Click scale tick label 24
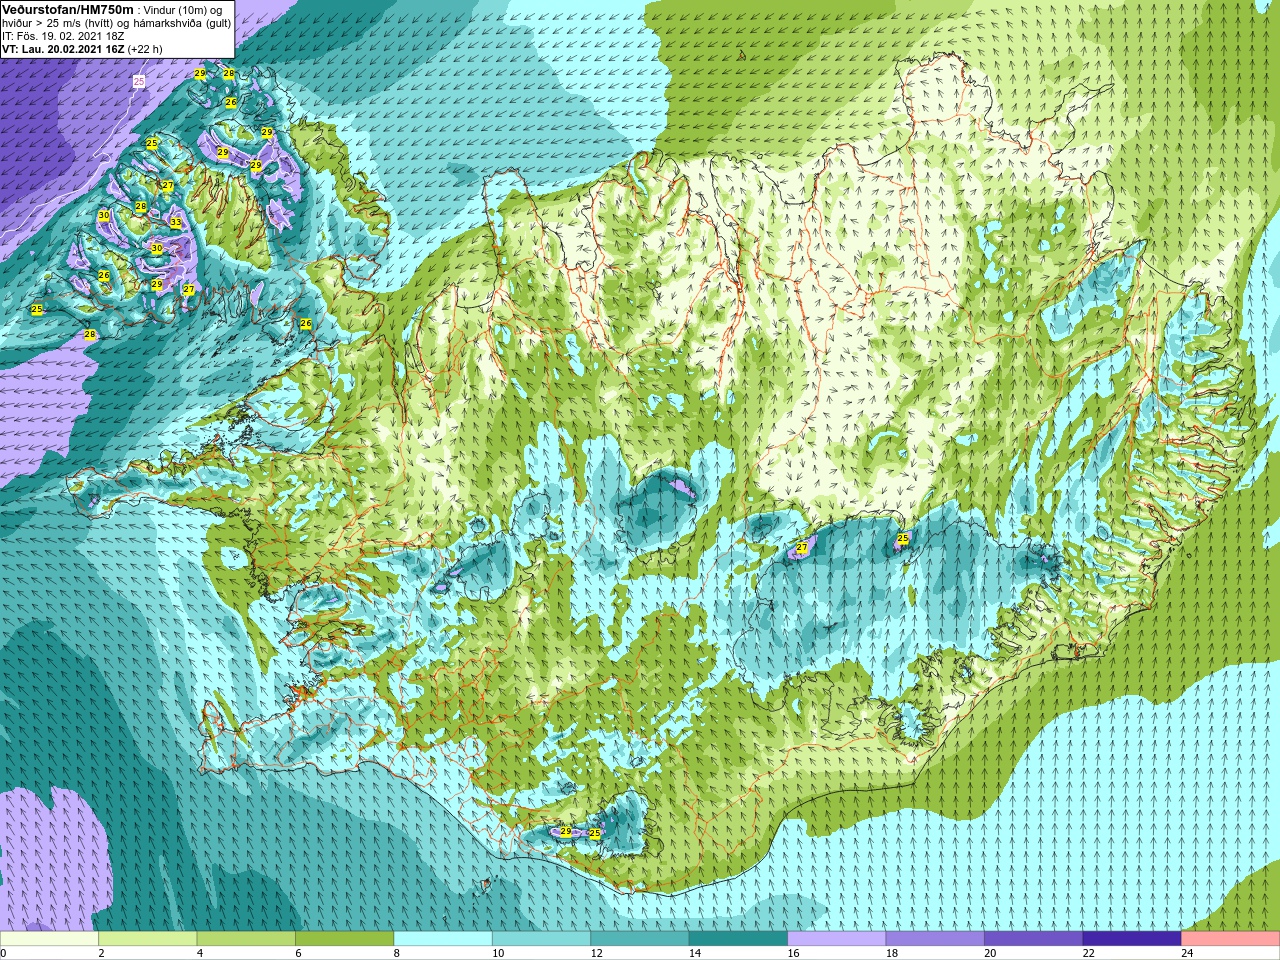The height and width of the screenshot is (960, 1280). tap(1187, 953)
